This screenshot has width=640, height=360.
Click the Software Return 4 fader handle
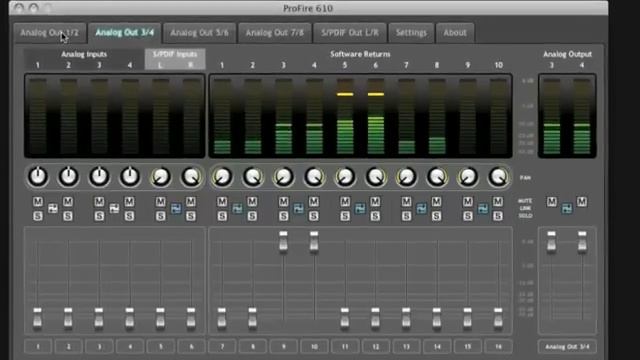point(314,241)
